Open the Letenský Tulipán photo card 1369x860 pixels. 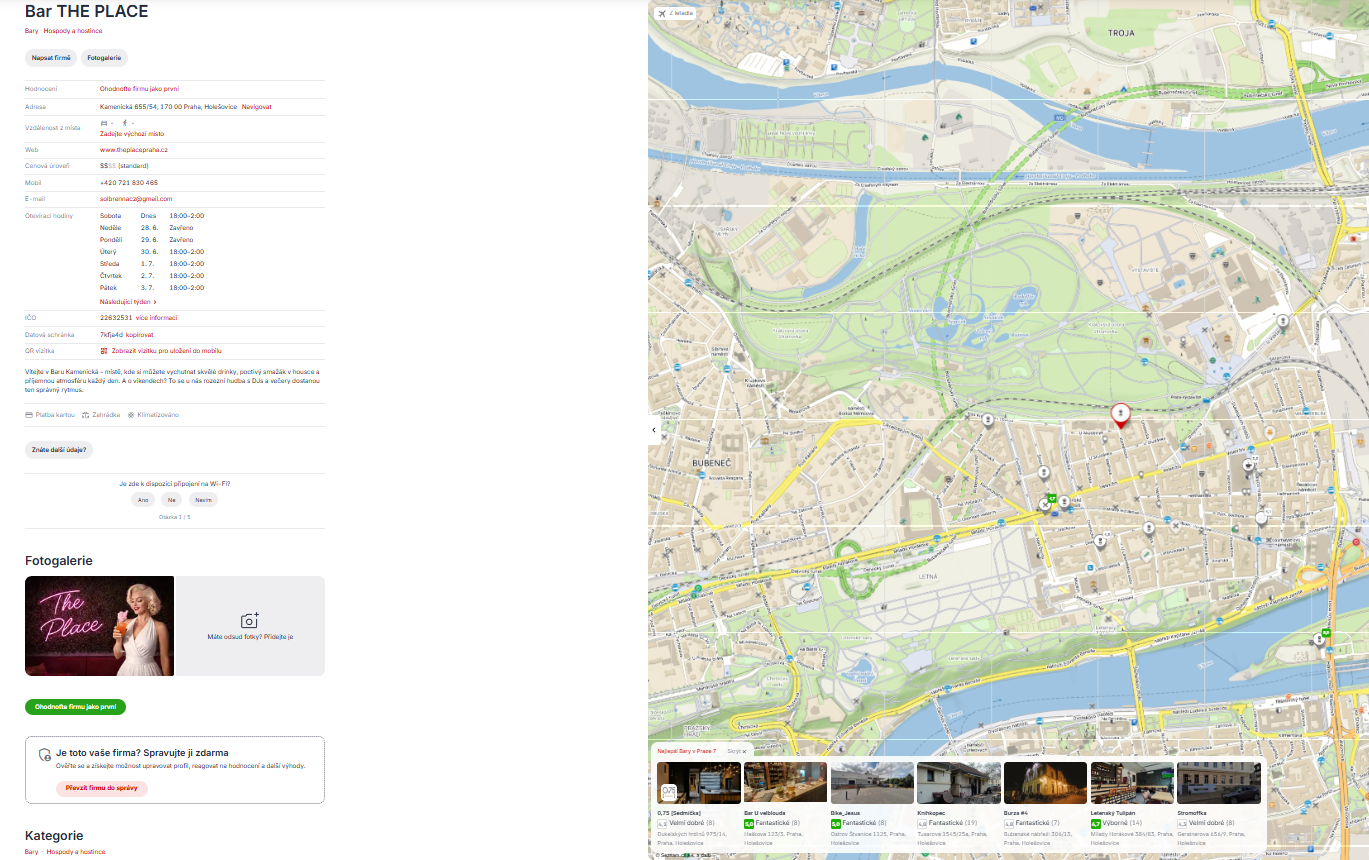[x=1132, y=783]
